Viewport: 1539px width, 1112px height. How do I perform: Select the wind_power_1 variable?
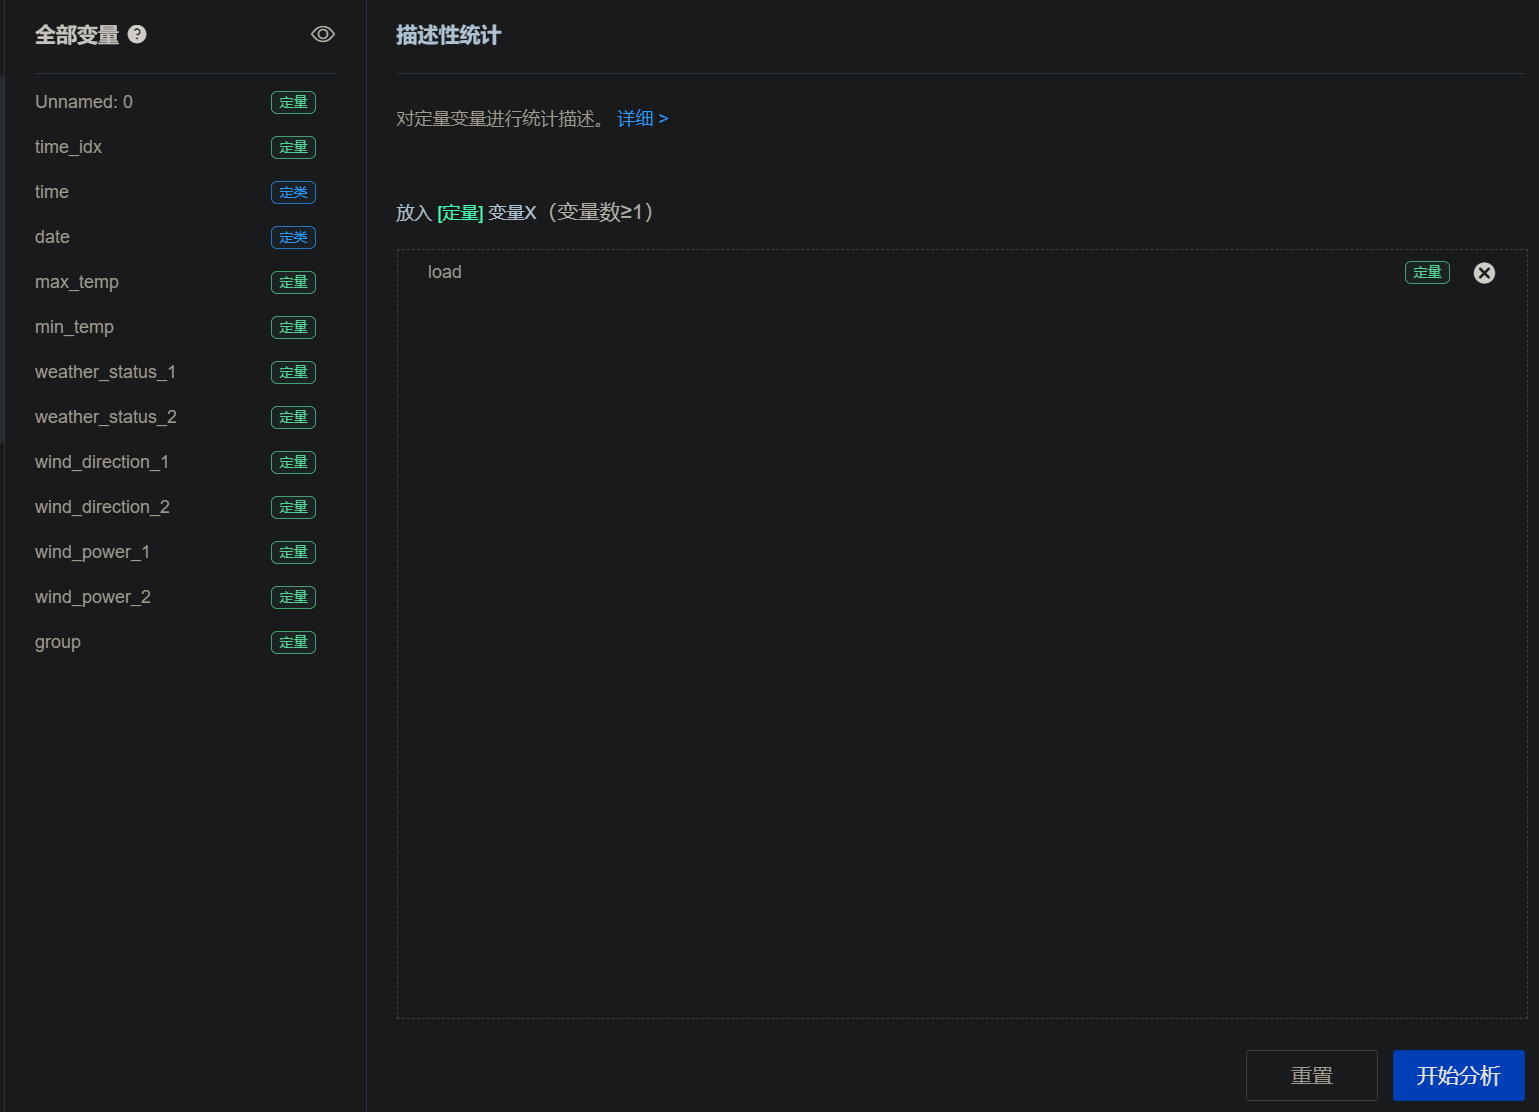click(x=92, y=552)
